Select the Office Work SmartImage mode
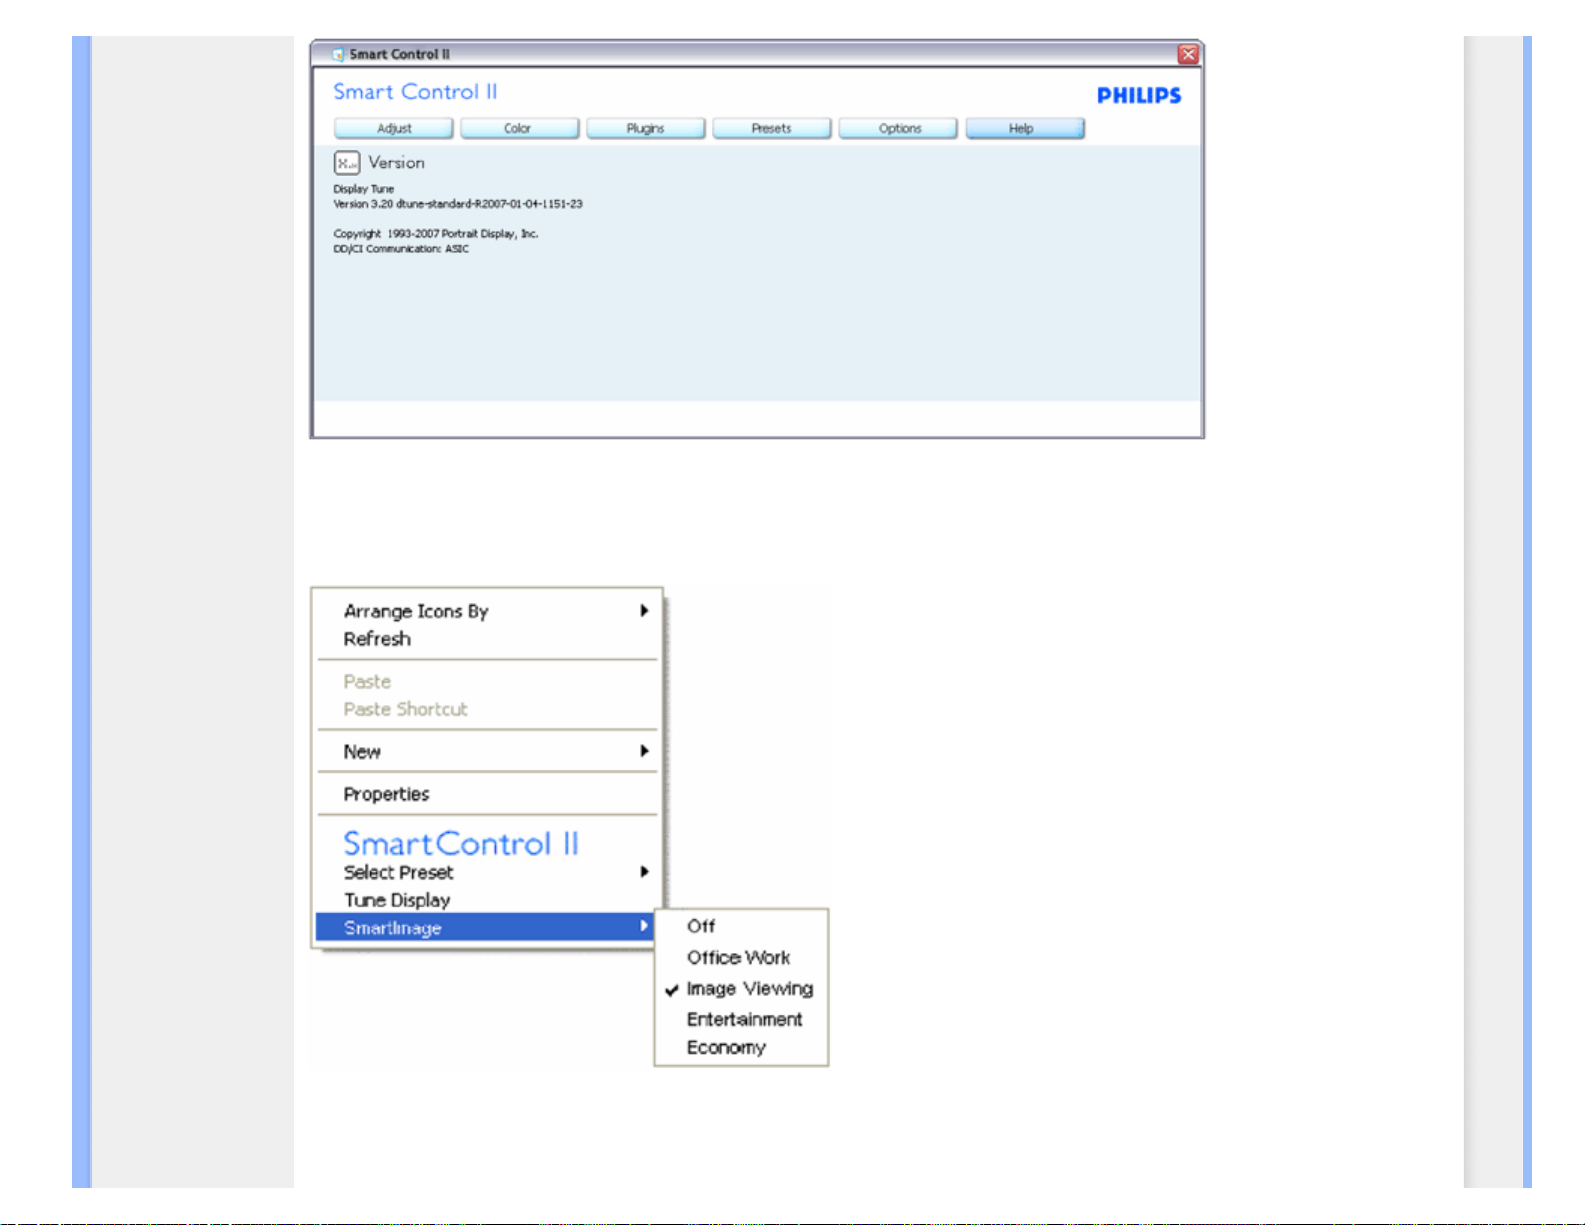1585x1225 pixels. coord(741,957)
